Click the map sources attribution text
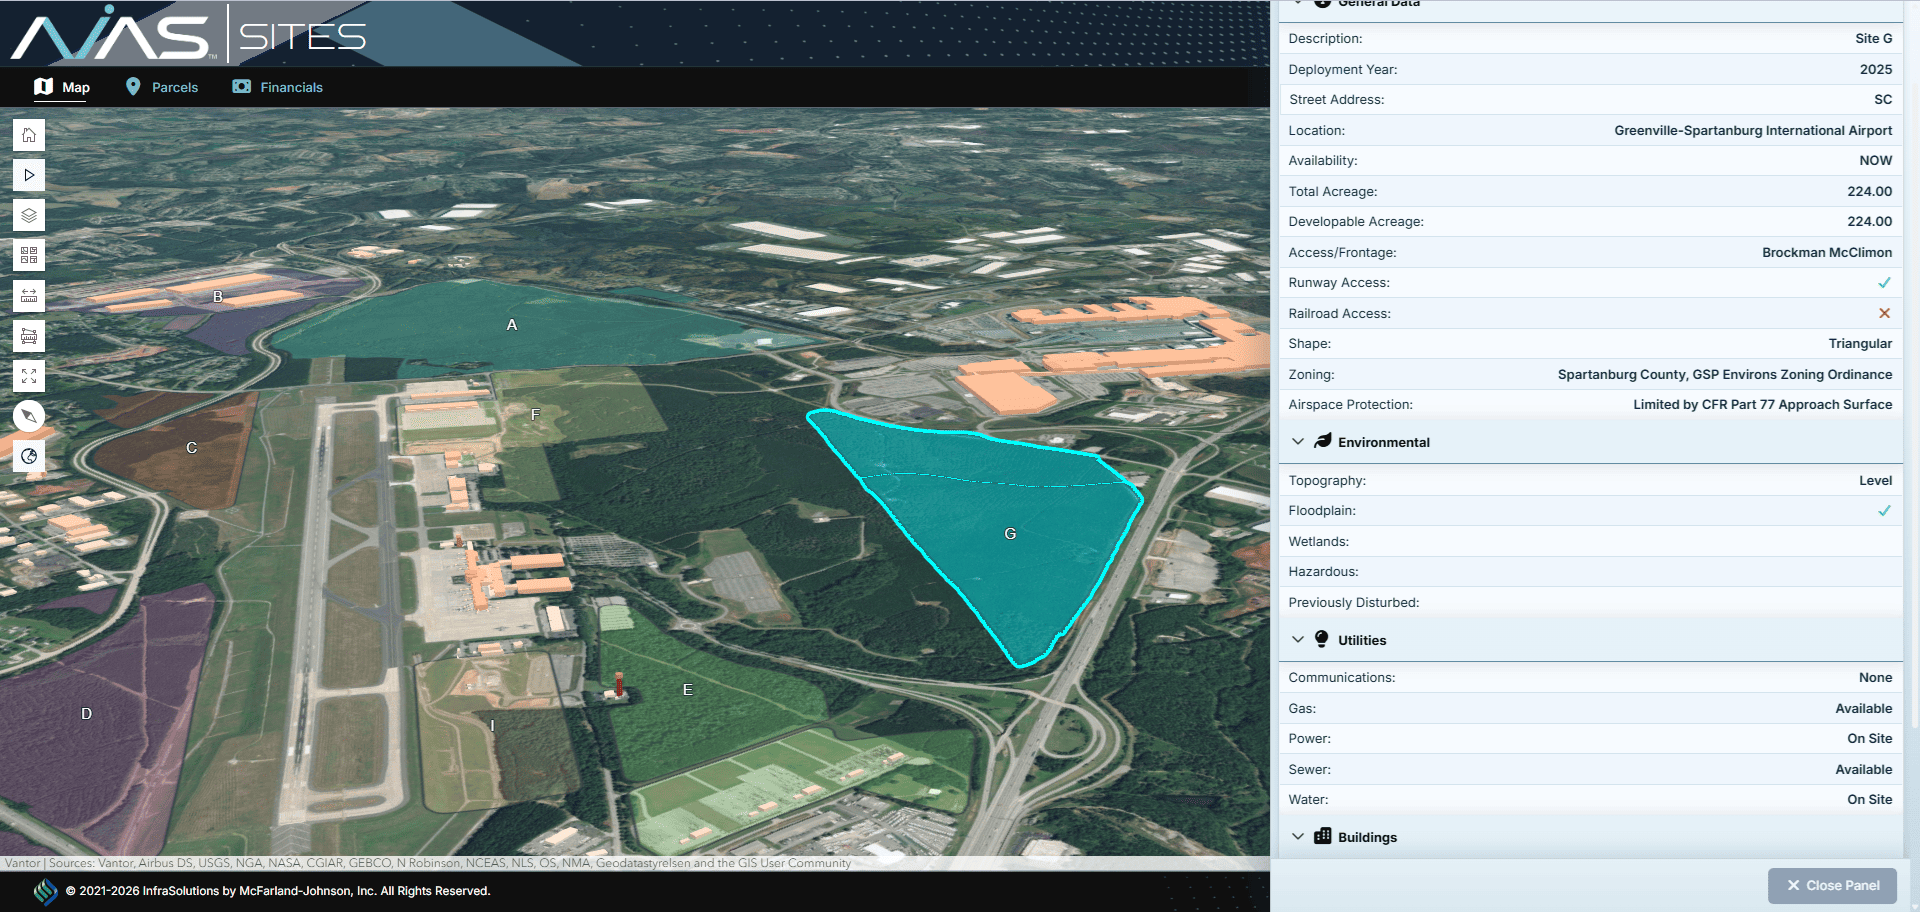Screen dimensions: 1920x912 [x=428, y=863]
